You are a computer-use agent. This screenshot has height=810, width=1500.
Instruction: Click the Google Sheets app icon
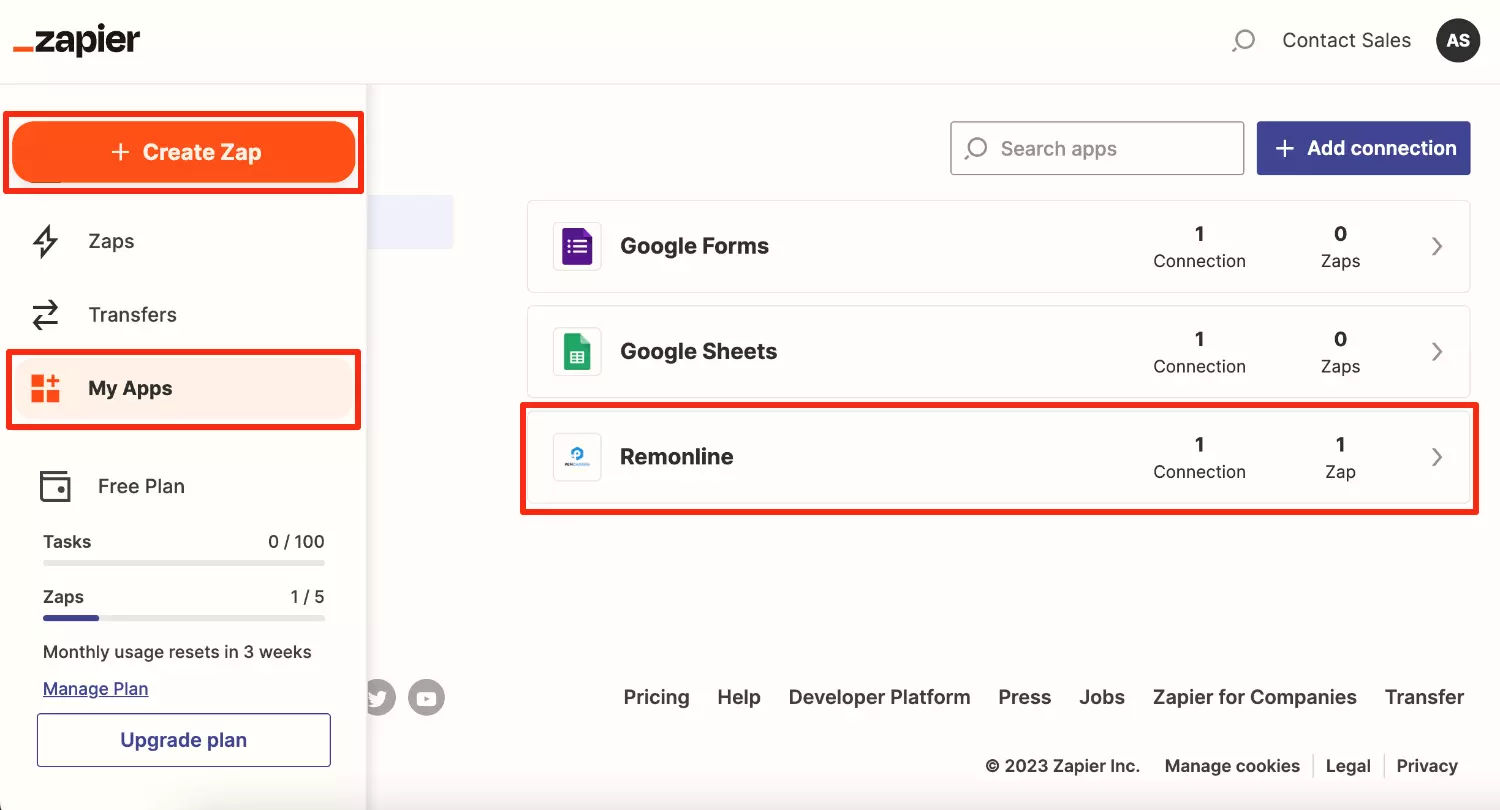tap(577, 351)
